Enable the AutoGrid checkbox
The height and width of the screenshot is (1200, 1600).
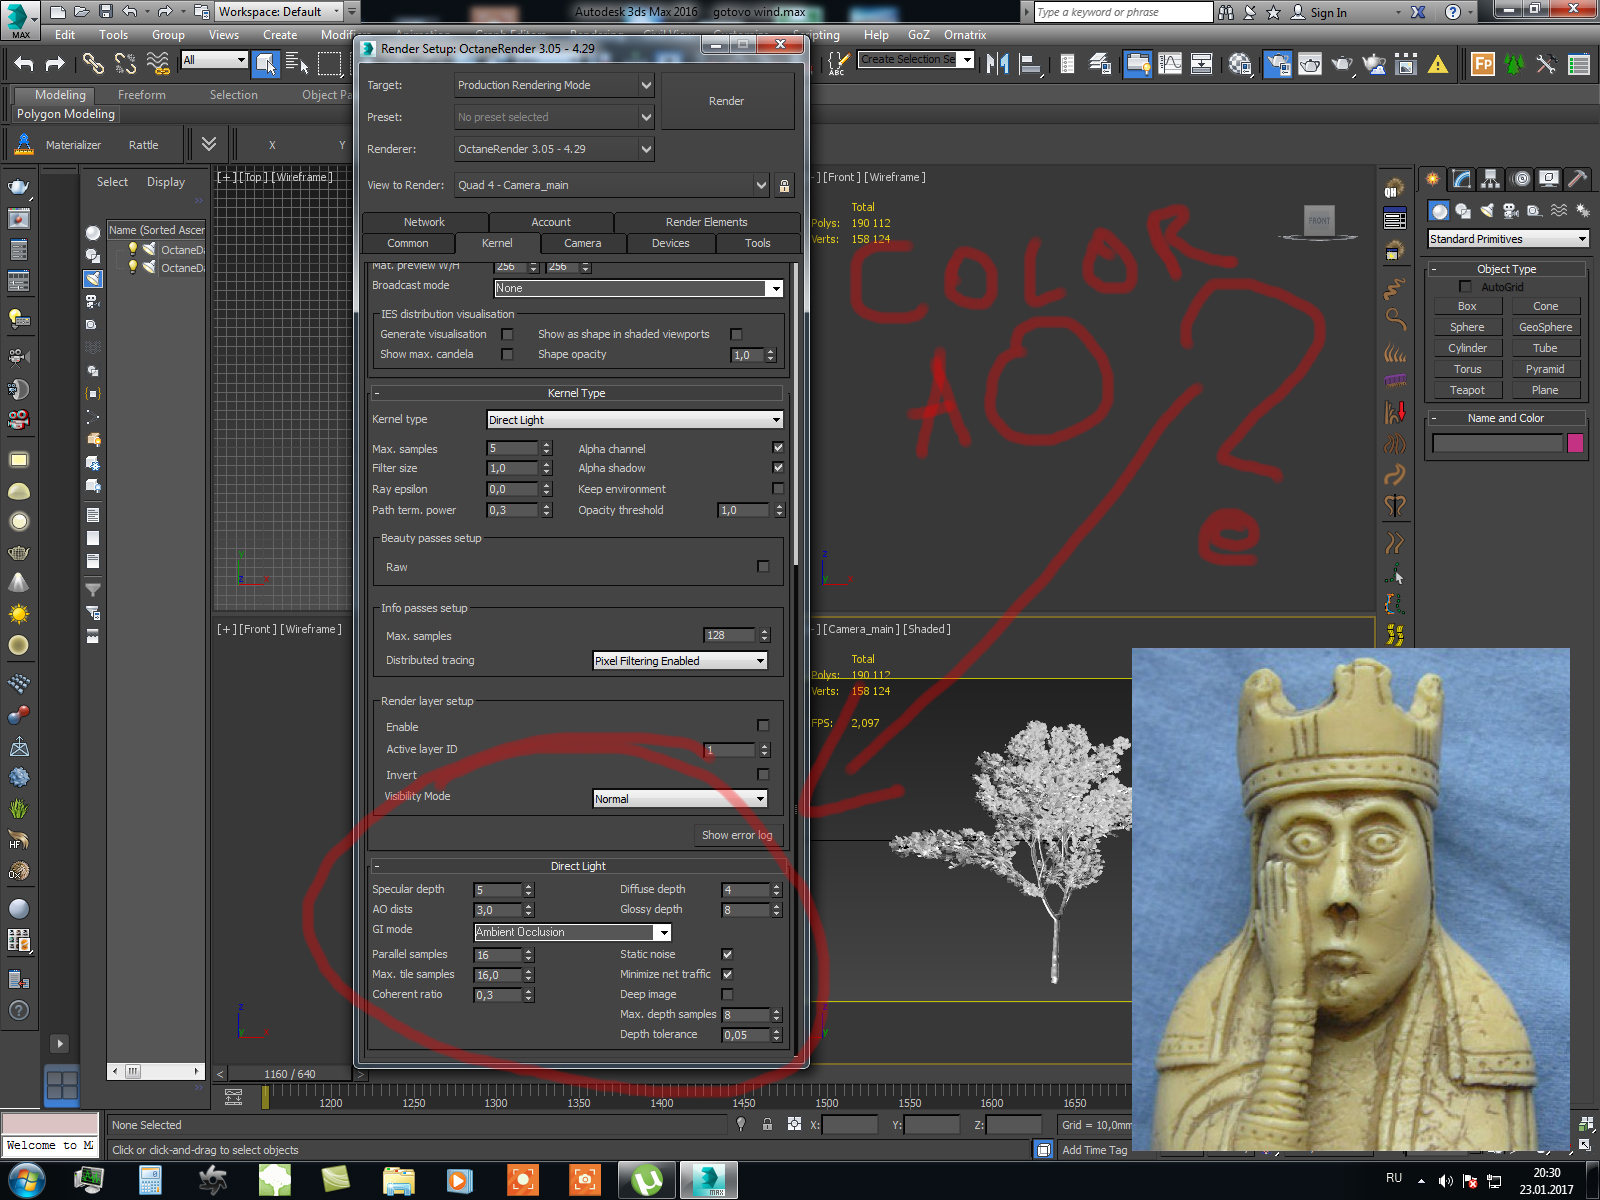1465,287
